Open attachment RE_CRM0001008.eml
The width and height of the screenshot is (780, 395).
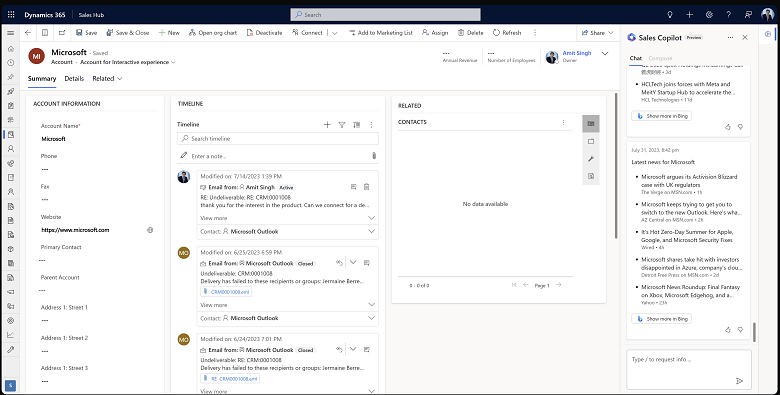coord(230,379)
